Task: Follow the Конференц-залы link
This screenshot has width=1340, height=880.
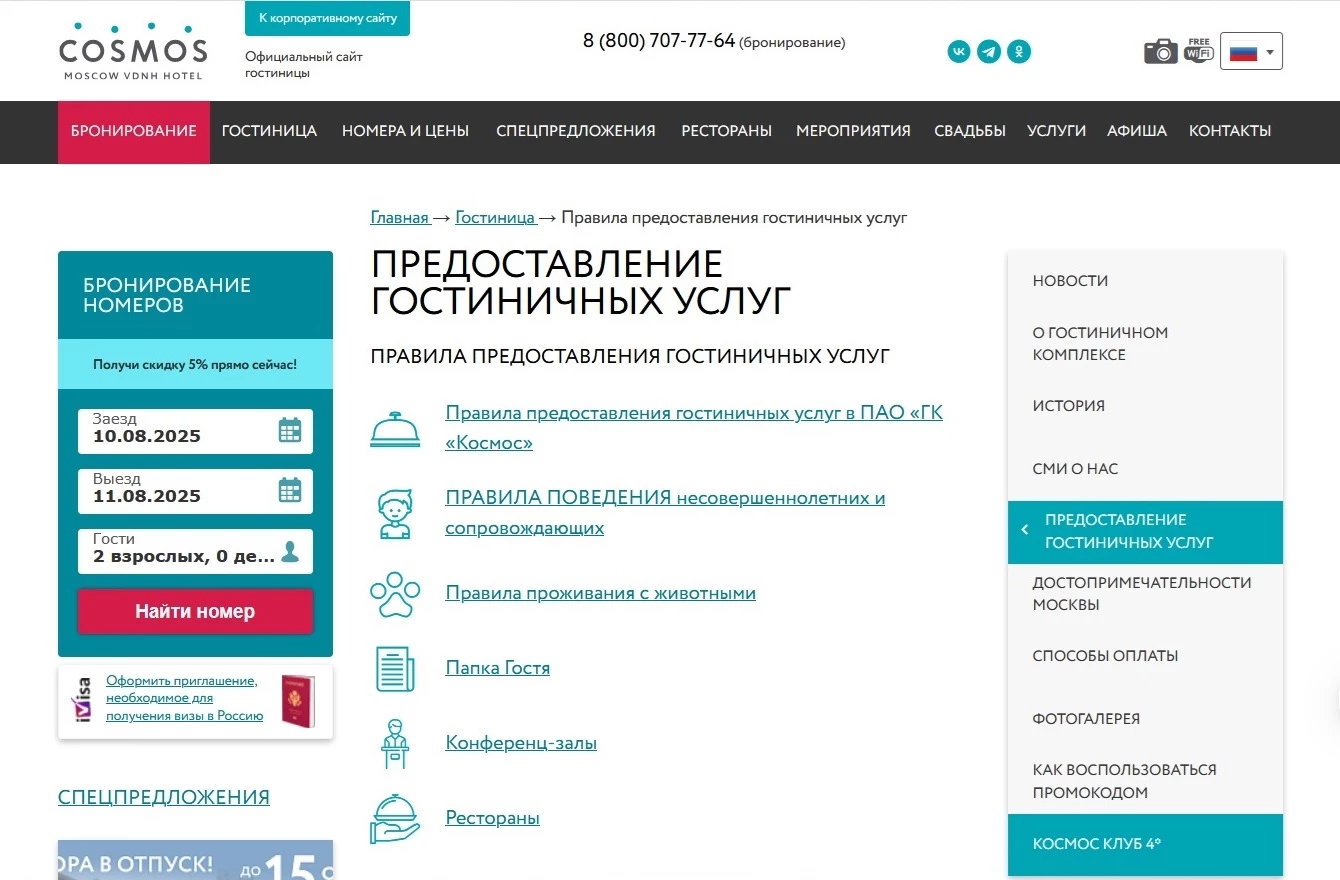Action: pyautogui.click(x=521, y=743)
